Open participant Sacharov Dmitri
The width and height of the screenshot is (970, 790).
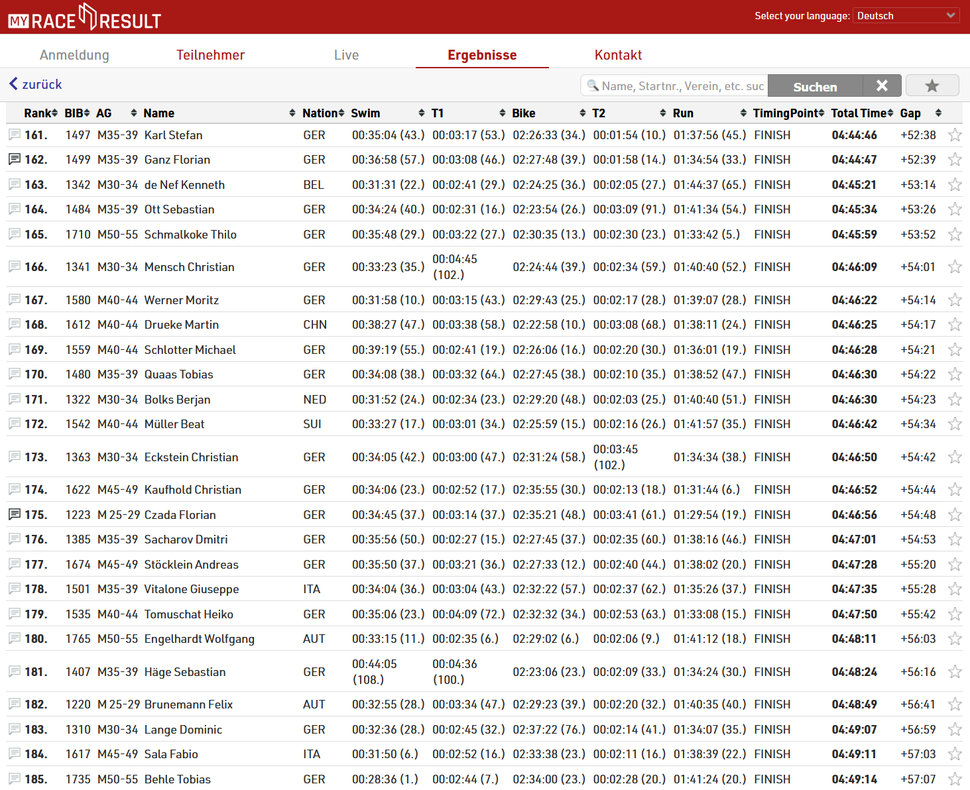pyautogui.click(x=186, y=539)
